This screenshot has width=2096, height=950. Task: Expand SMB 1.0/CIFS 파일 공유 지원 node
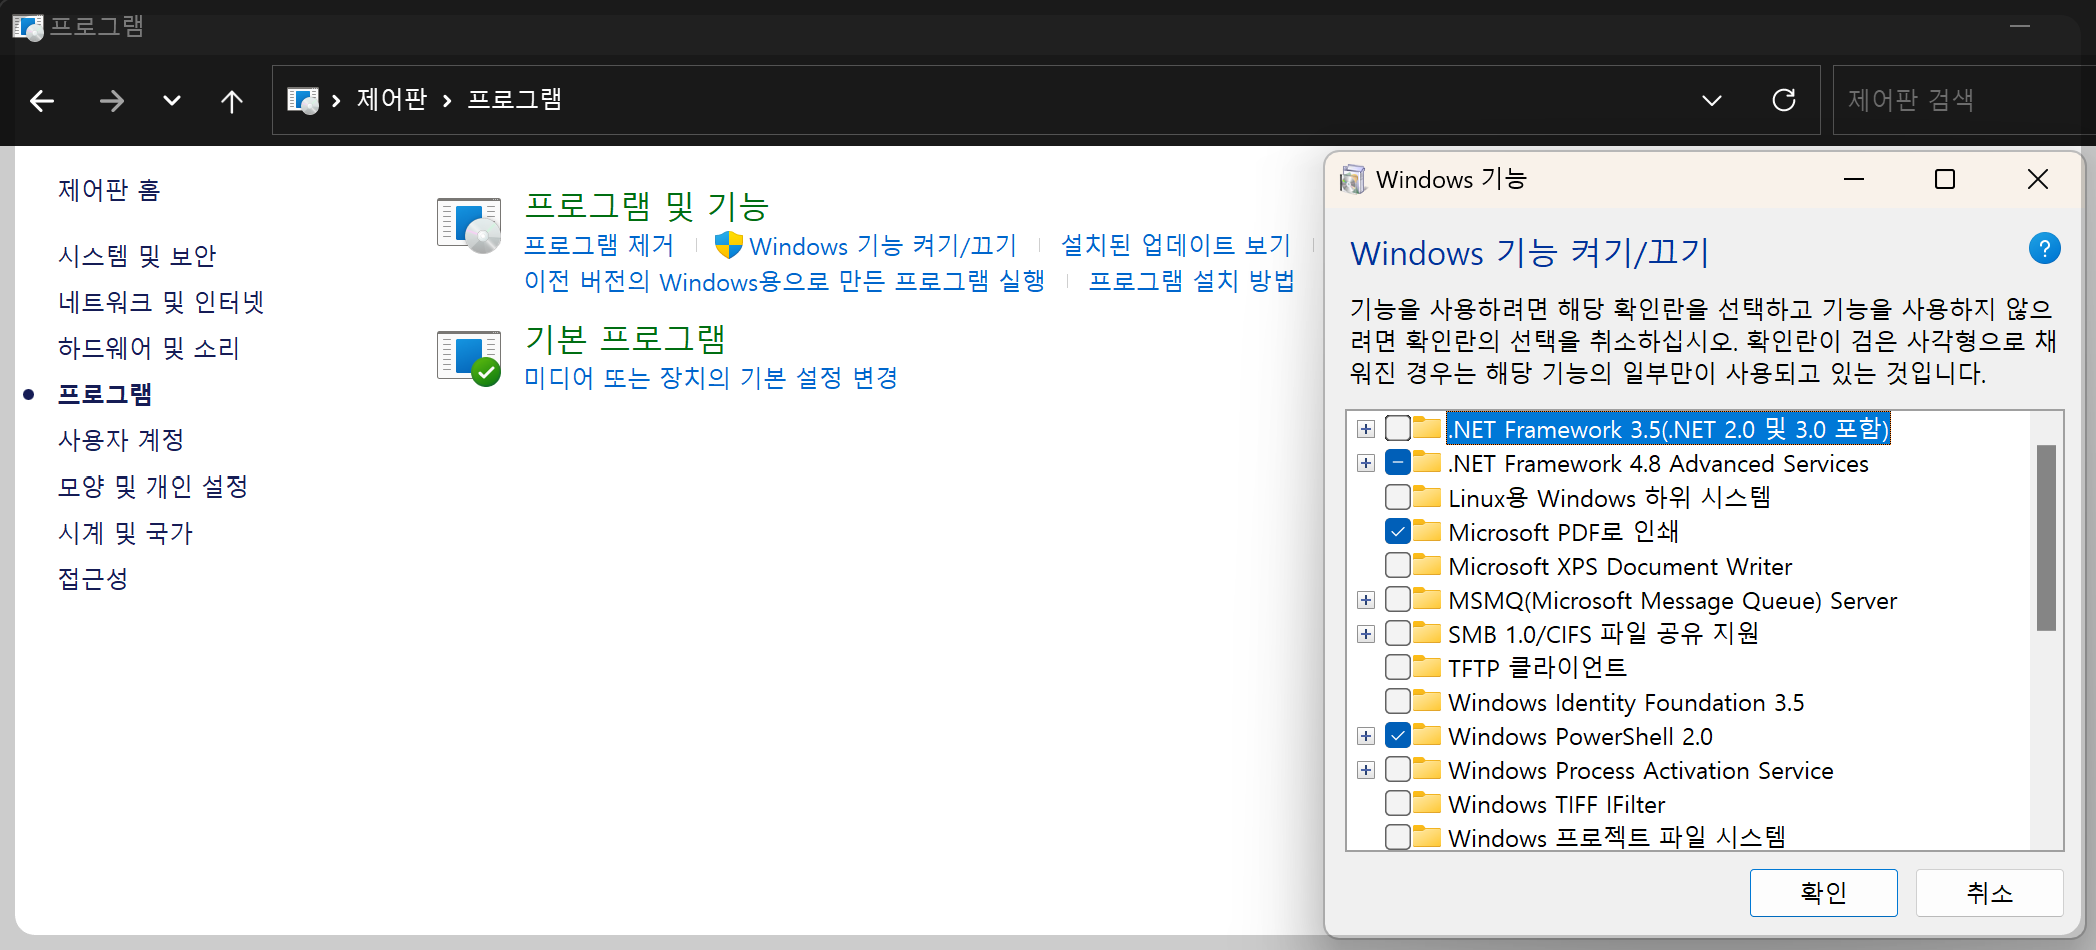[1366, 634]
